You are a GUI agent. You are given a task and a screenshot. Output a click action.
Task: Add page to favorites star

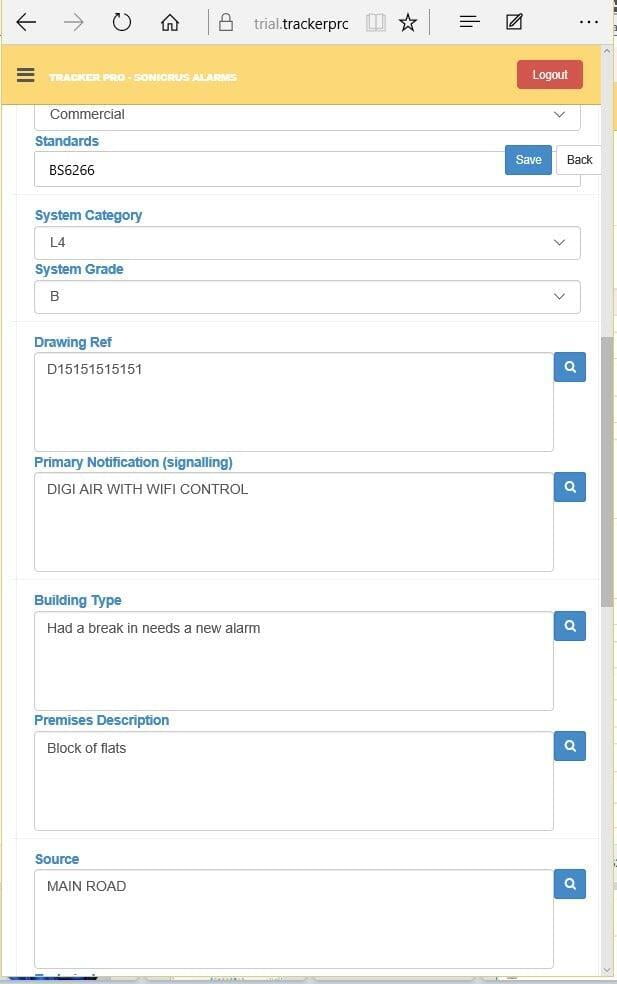408,22
